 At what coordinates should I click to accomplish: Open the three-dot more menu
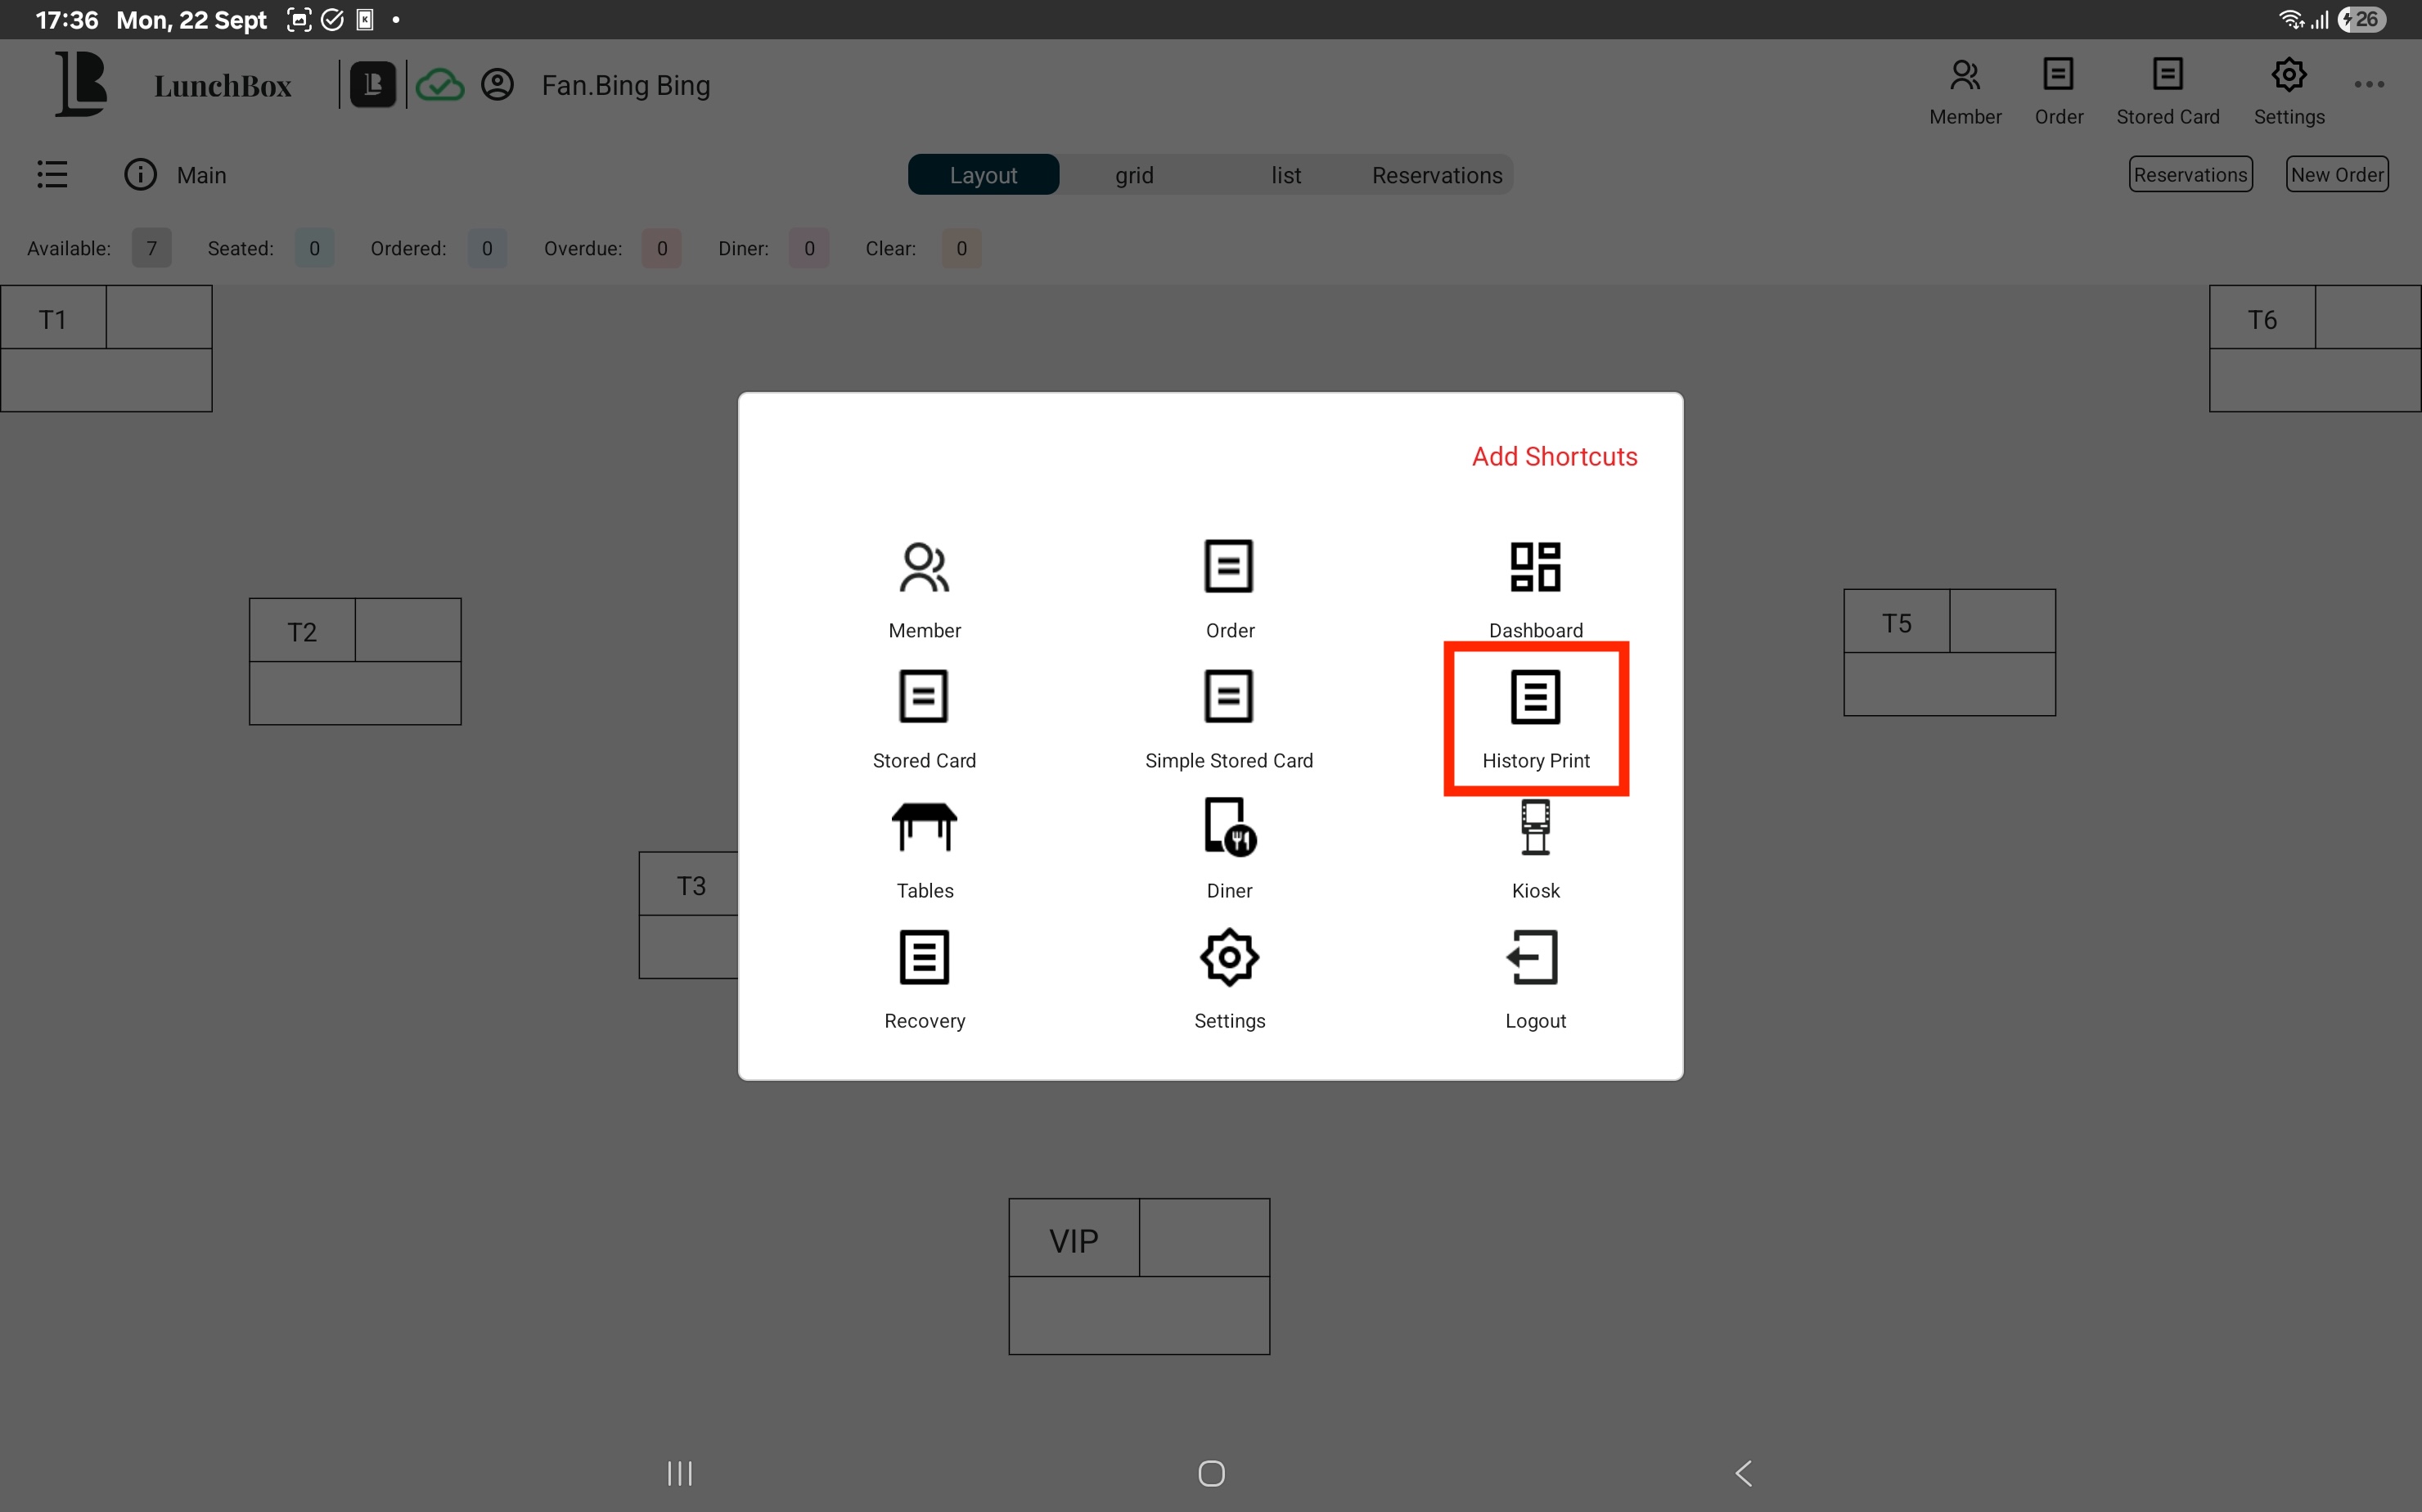coord(2369,85)
